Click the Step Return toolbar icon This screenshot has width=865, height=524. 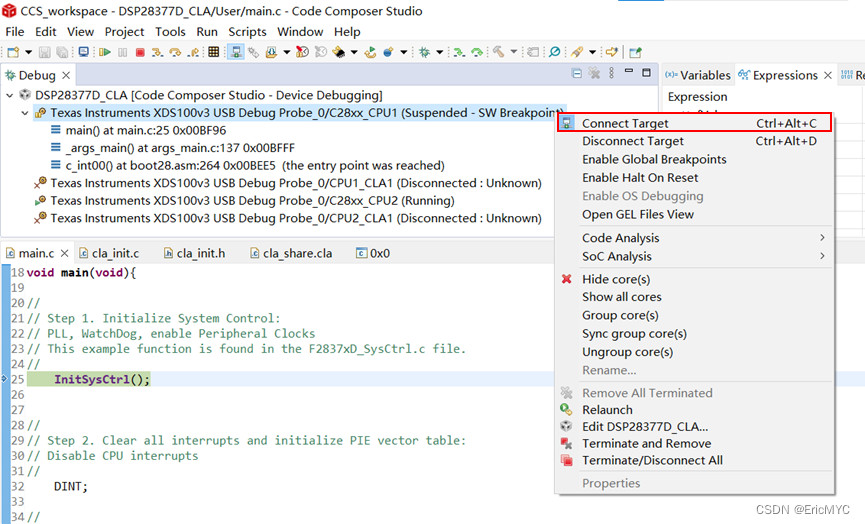pos(193,52)
